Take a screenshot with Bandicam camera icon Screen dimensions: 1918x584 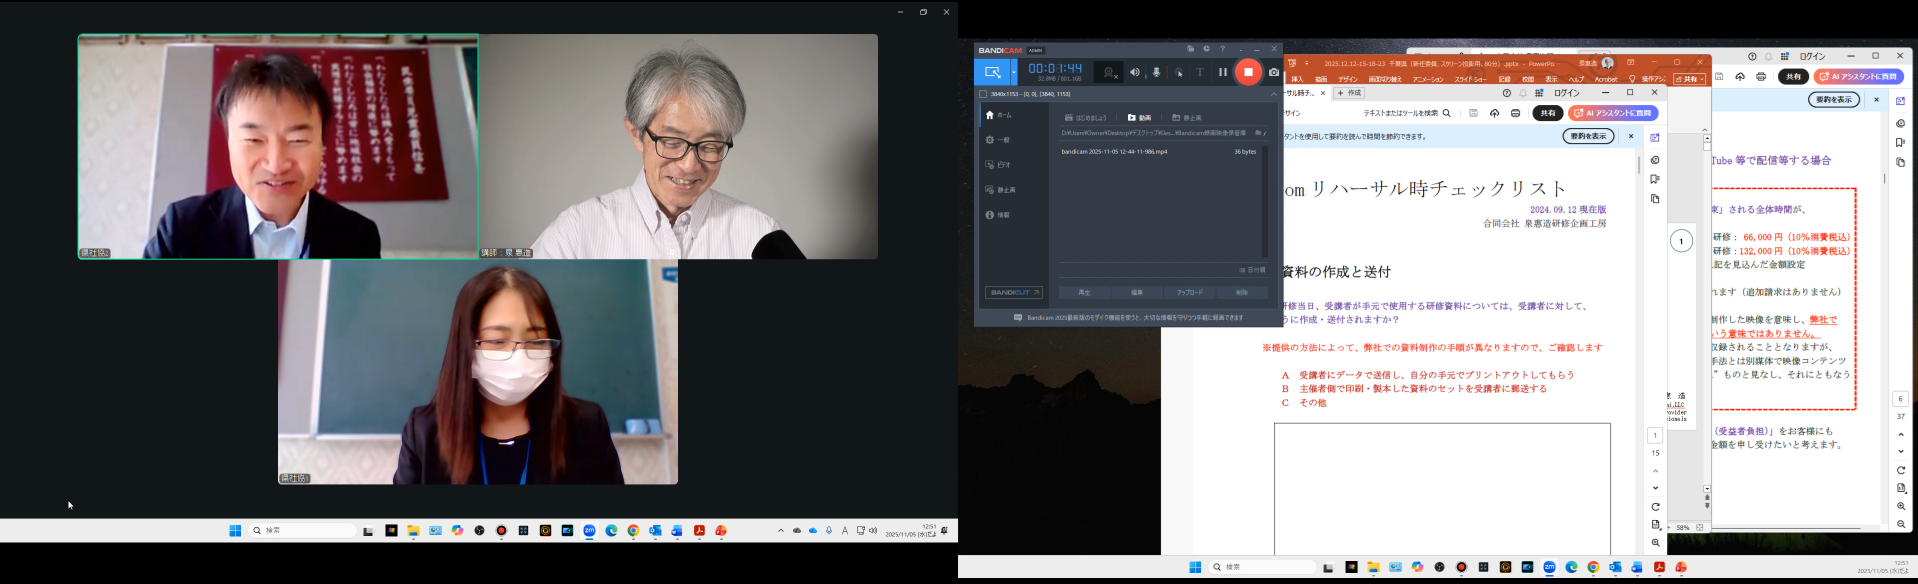click(x=1273, y=72)
